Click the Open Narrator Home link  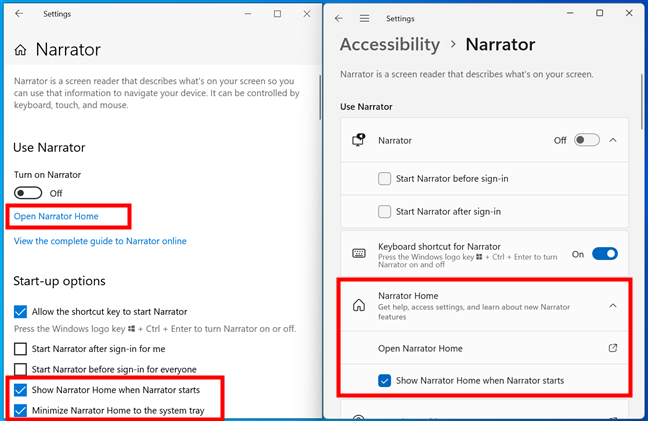point(56,216)
